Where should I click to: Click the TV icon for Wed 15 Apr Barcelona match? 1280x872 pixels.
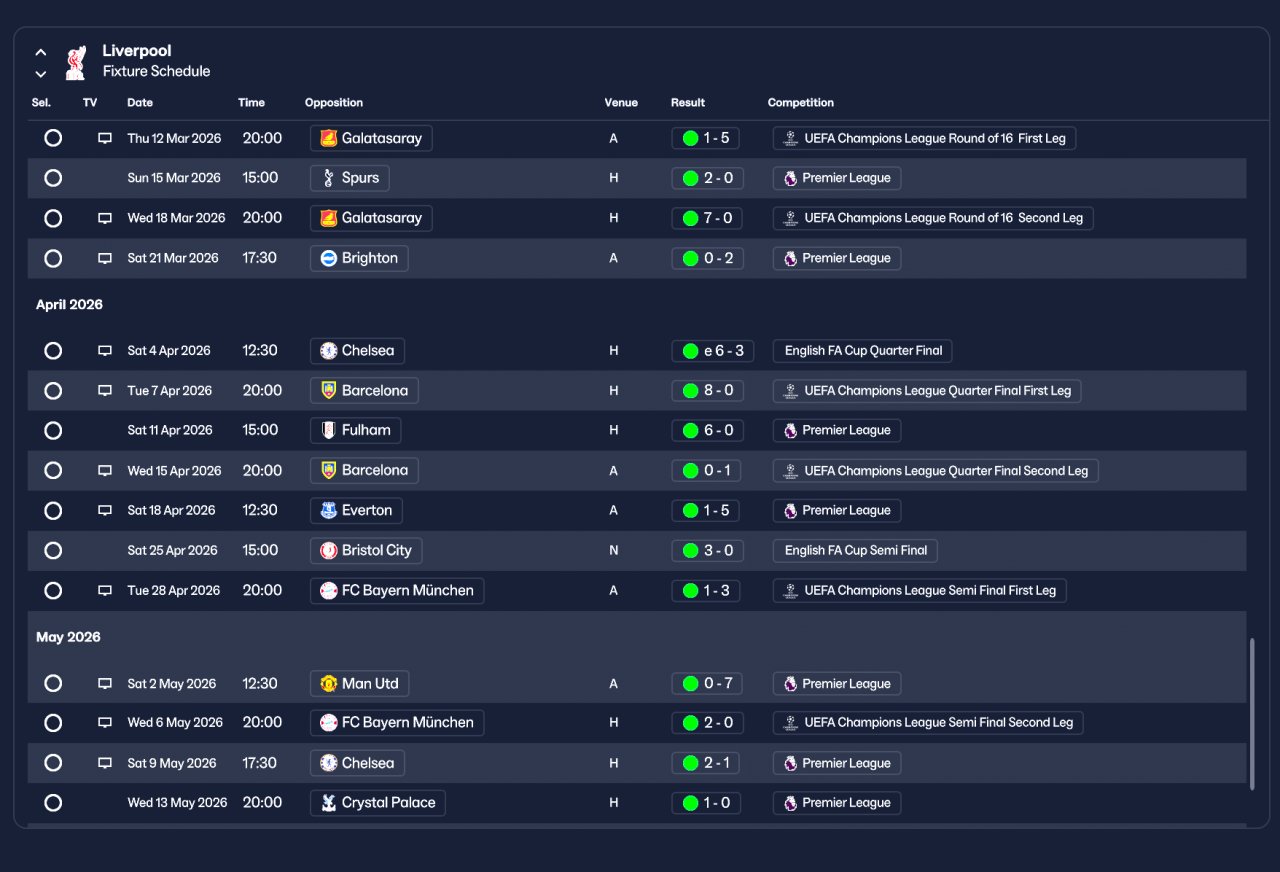point(105,471)
